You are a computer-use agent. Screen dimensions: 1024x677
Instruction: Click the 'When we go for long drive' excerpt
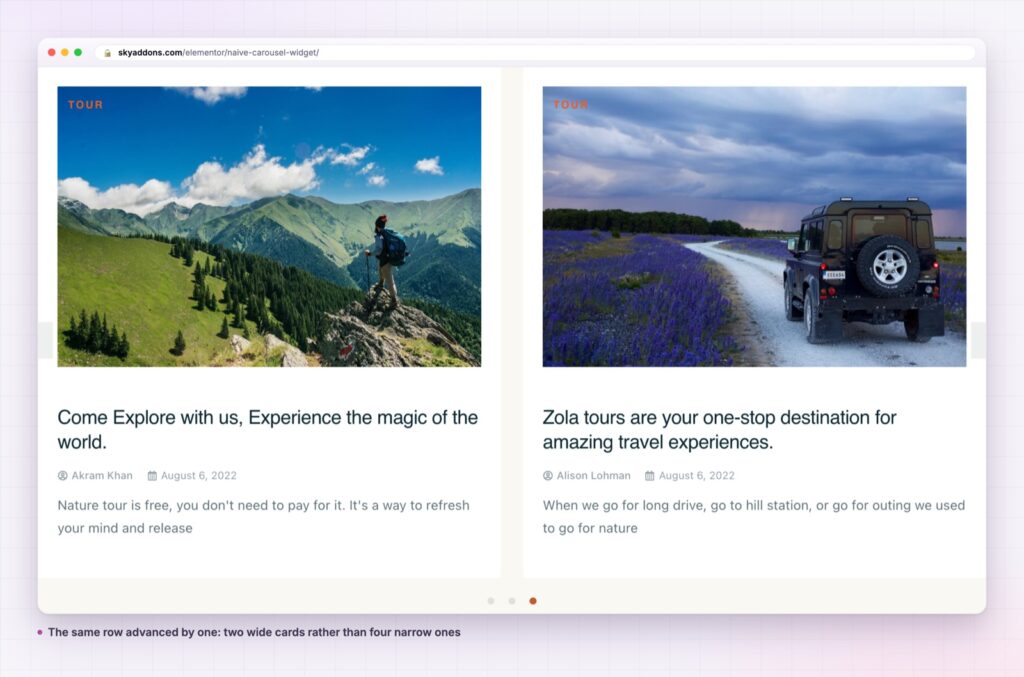click(754, 516)
